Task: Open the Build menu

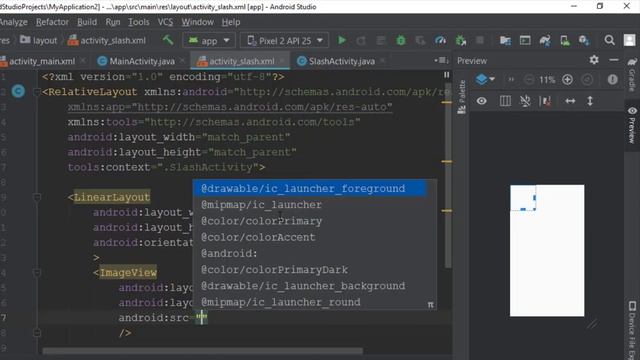Action: [87, 22]
